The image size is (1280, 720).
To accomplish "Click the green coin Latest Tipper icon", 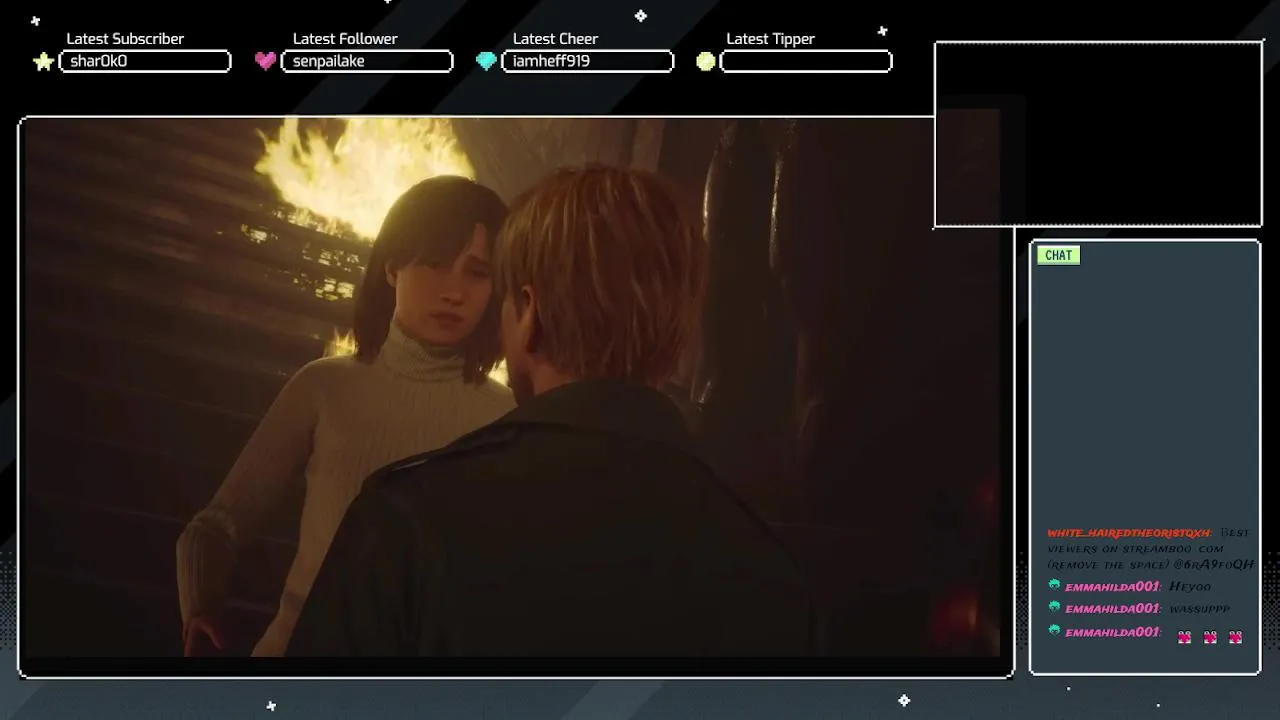I will click(x=706, y=62).
